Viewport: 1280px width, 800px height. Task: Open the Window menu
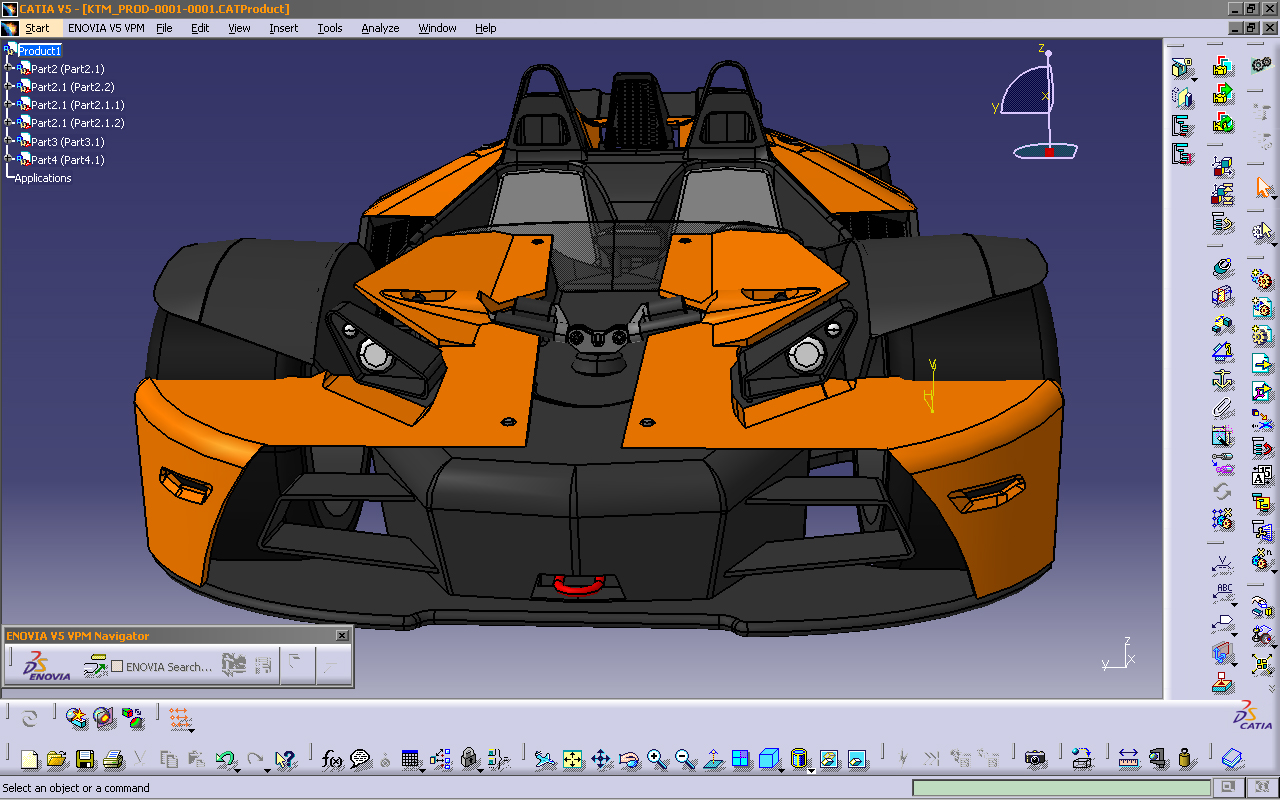coord(437,28)
